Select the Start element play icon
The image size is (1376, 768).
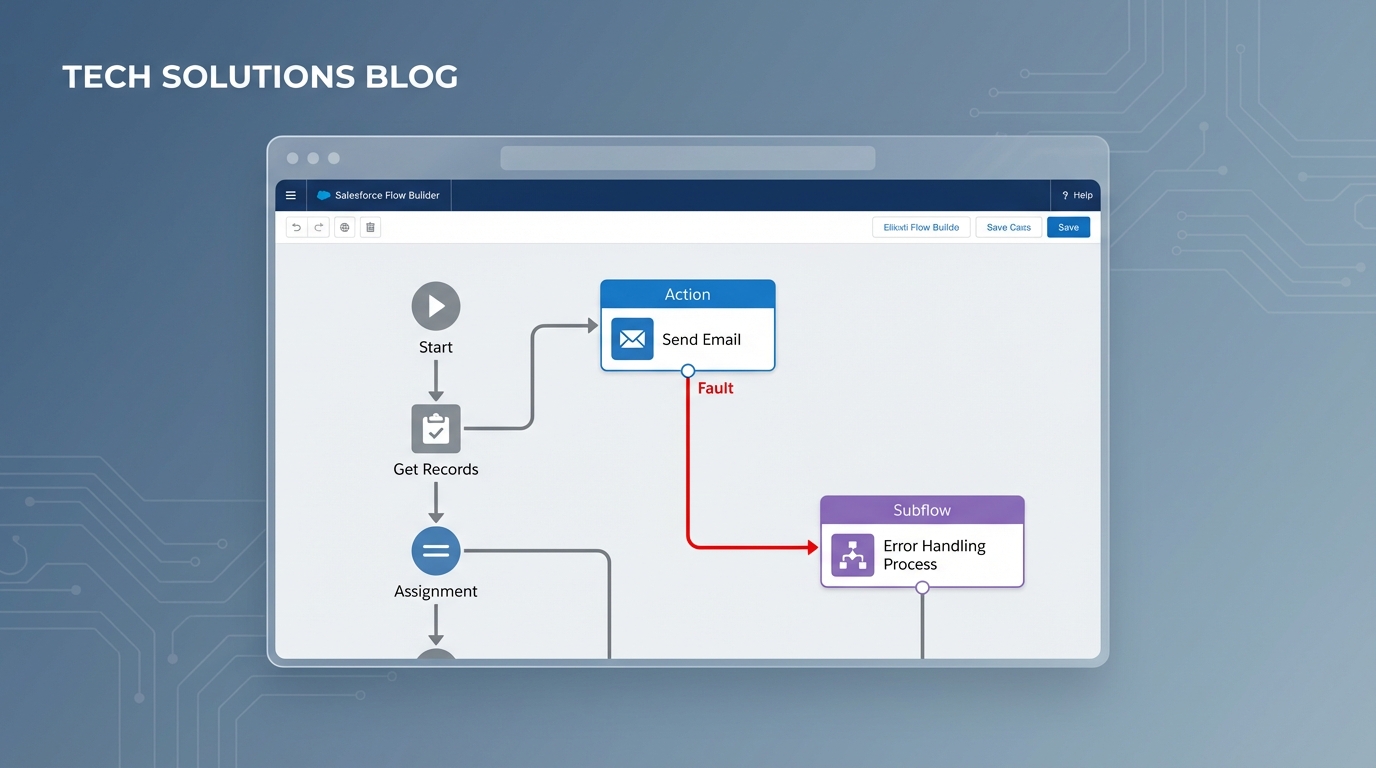pos(435,305)
